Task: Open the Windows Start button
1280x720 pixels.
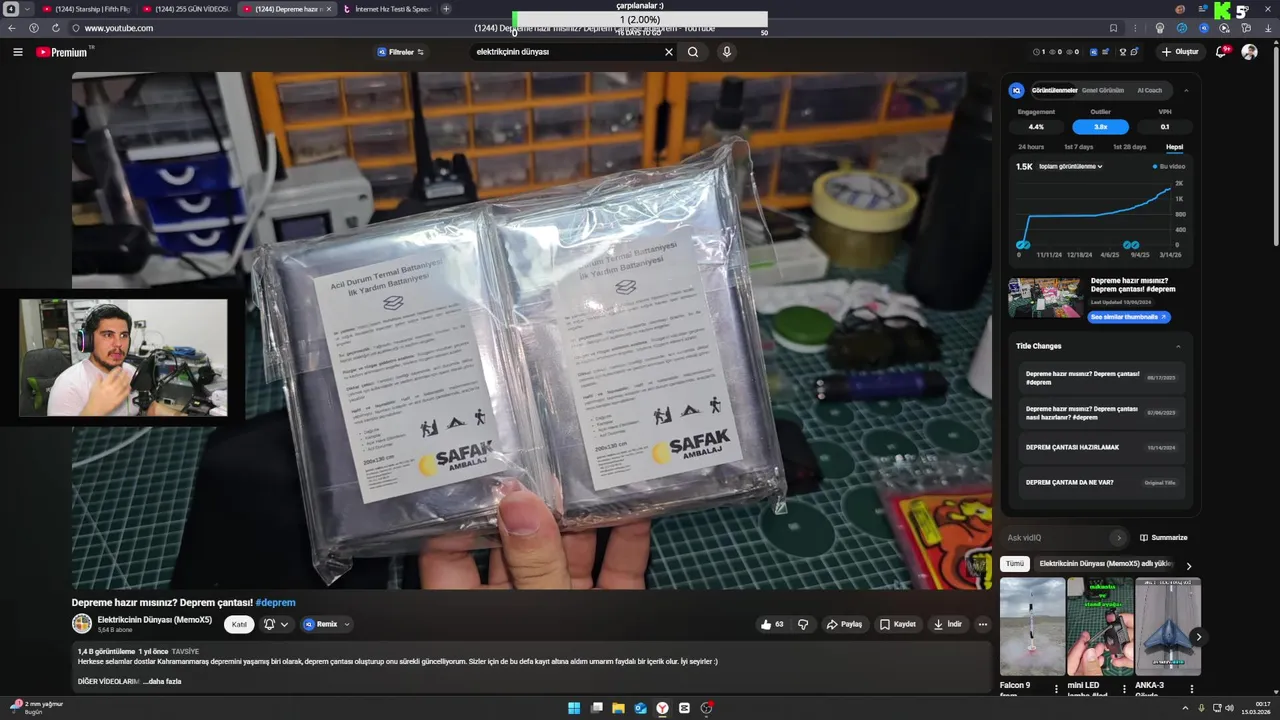Action: click(574, 708)
